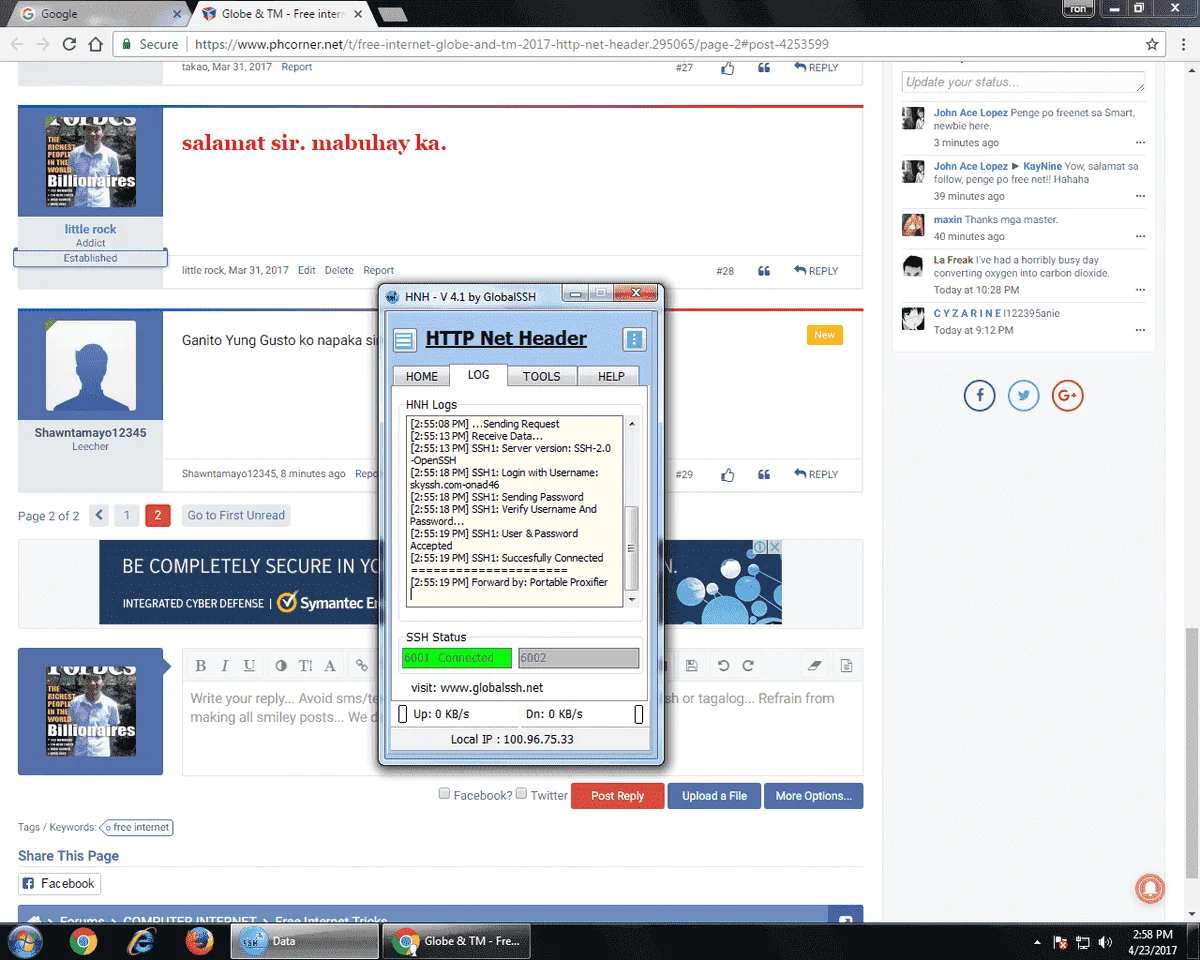The height and width of the screenshot is (960, 1200).
Task: Edit the little rock post #28
Action: click(307, 271)
